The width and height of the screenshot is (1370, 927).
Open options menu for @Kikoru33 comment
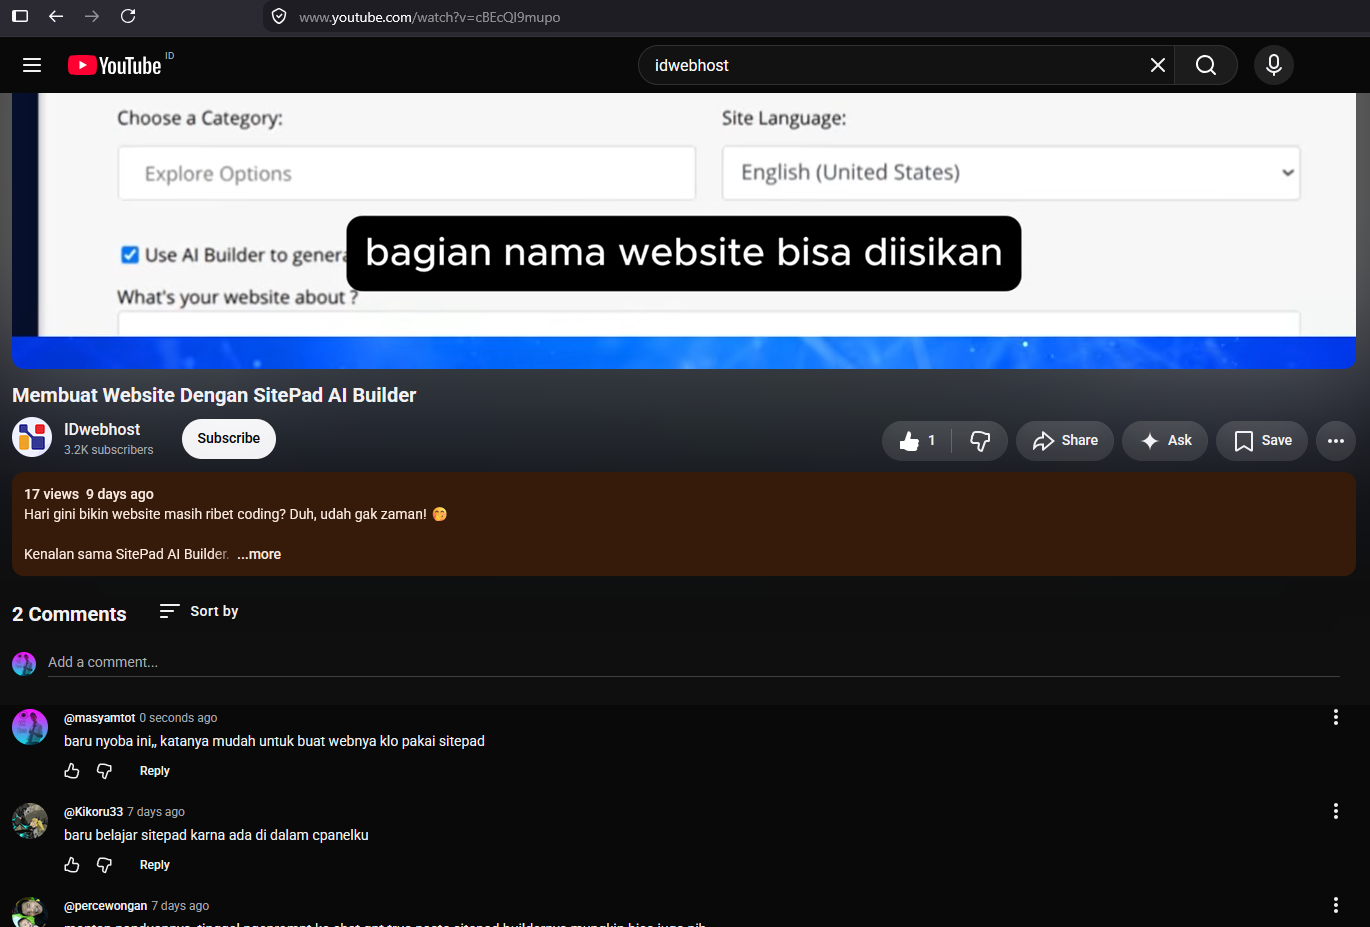click(x=1336, y=811)
